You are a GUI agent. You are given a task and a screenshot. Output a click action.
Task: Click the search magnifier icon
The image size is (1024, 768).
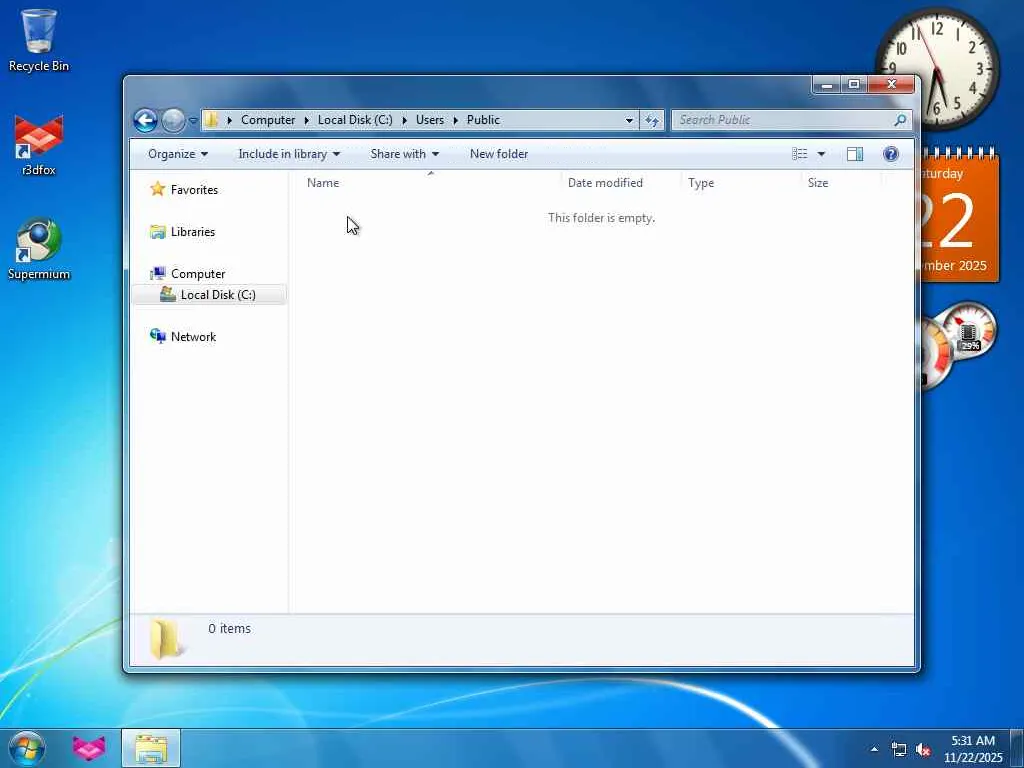901,120
